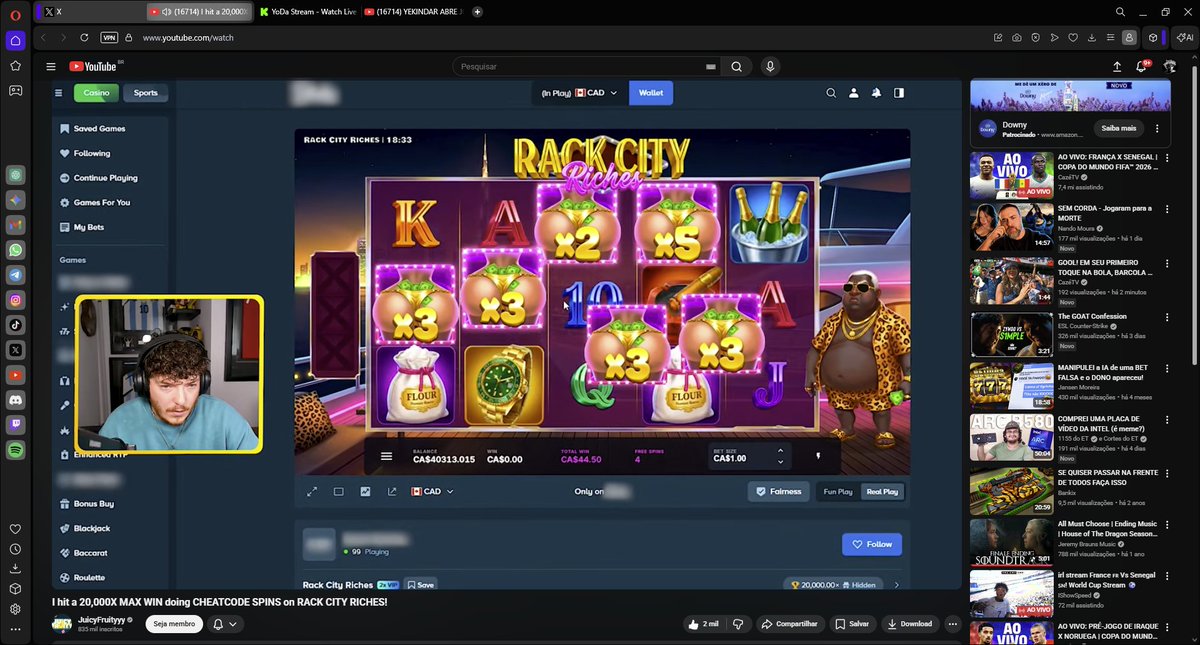The width and height of the screenshot is (1200, 645).
Task: Open the slot game hamburger menu
Action: coord(386,456)
